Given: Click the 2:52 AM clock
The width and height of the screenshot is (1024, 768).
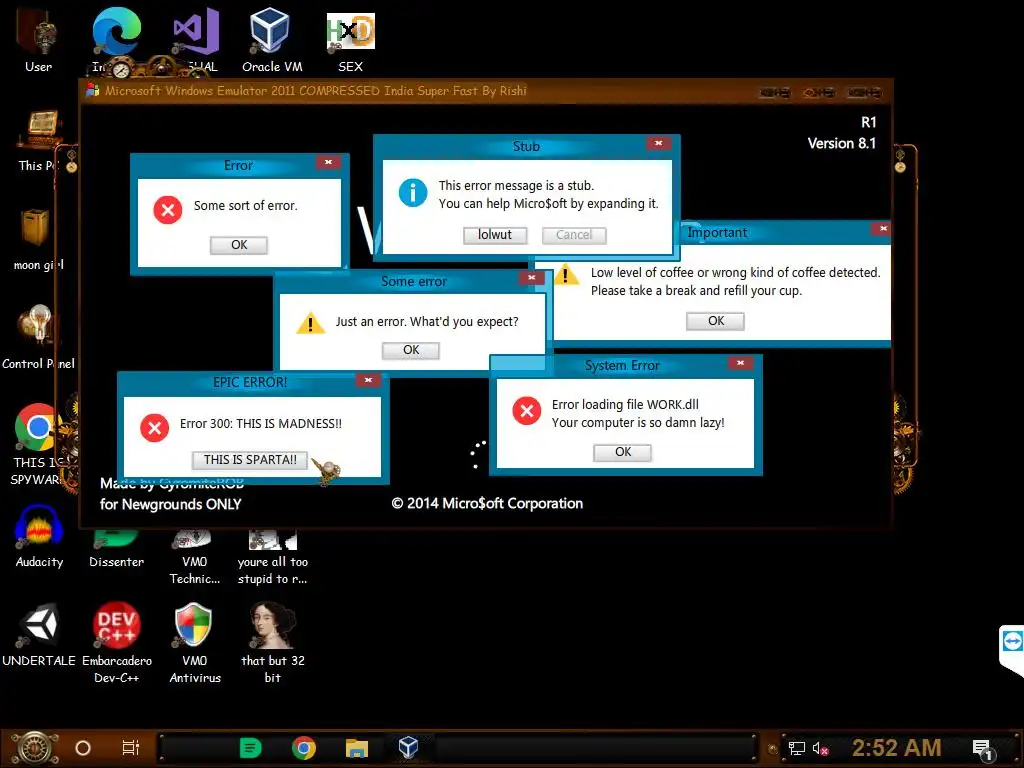Looking at the screenshot, I should 896,748.
